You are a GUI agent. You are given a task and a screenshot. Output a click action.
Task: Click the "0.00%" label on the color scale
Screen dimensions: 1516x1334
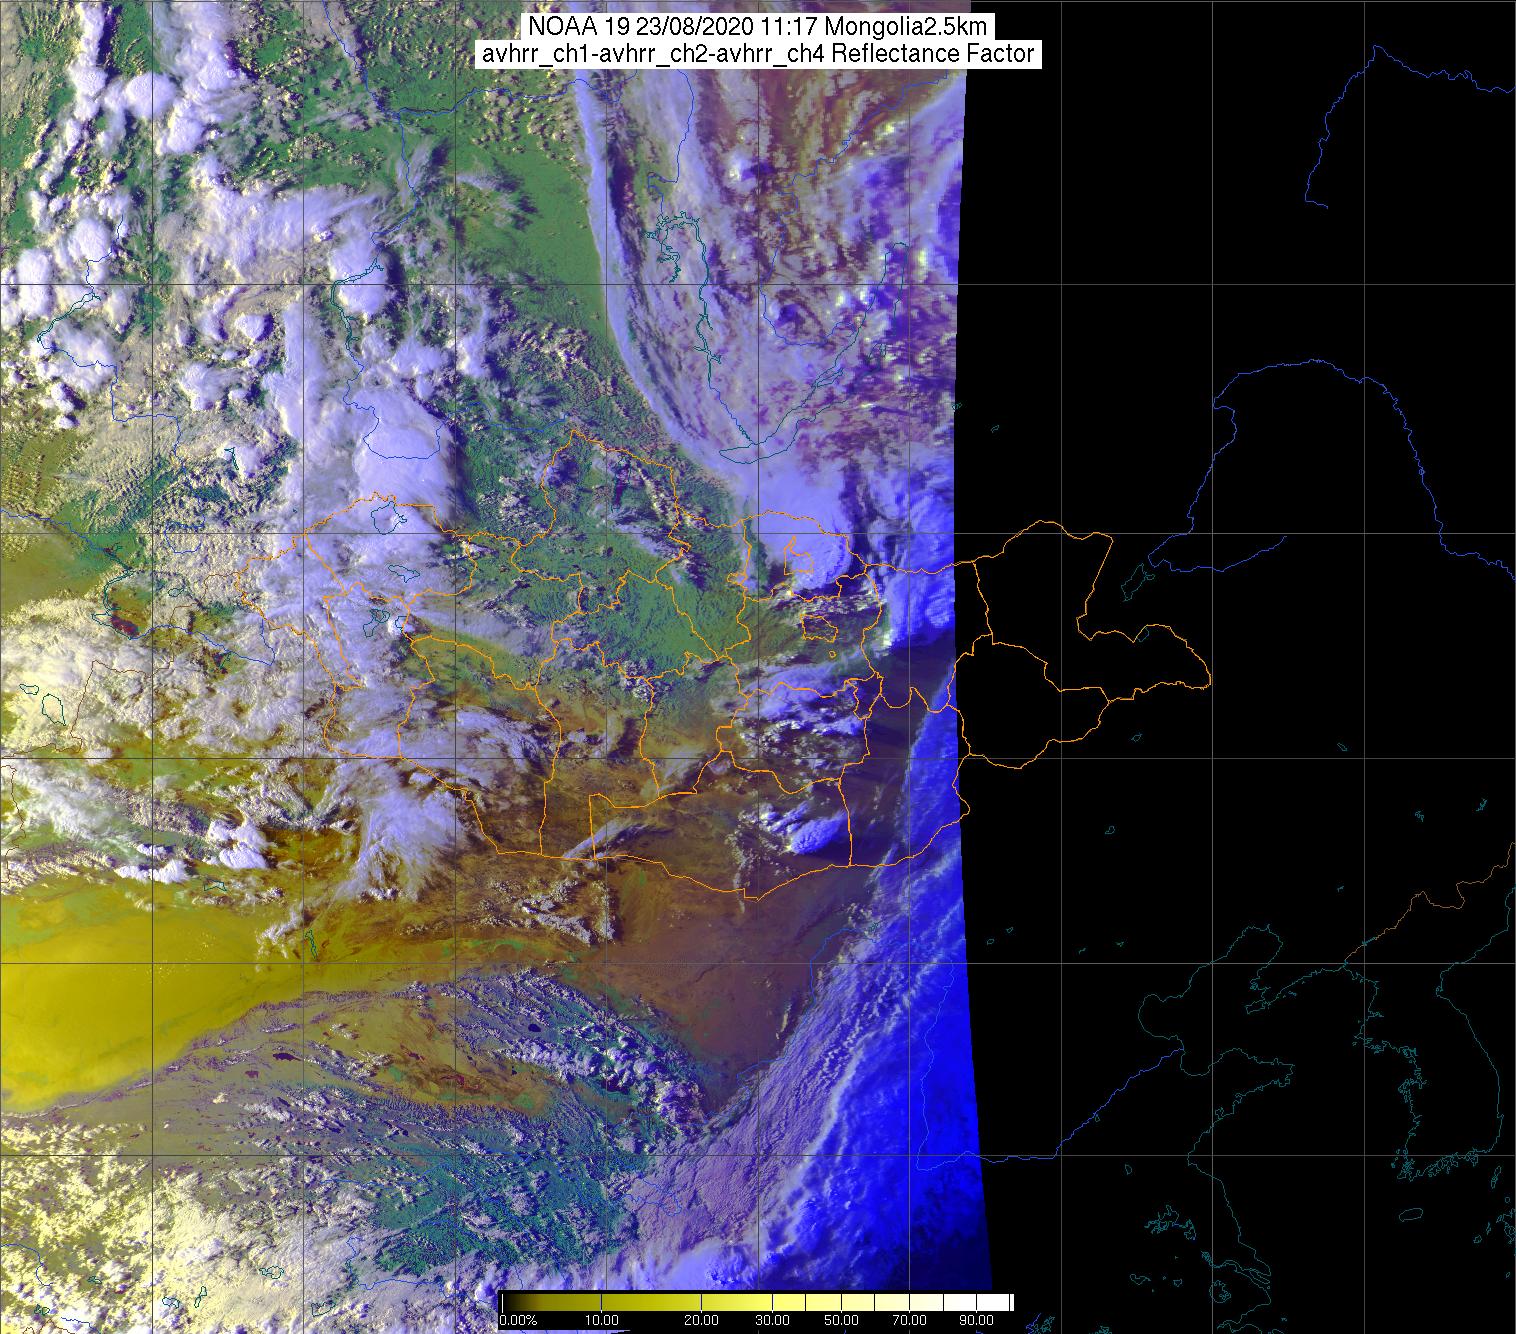(x=518, y=1321)
